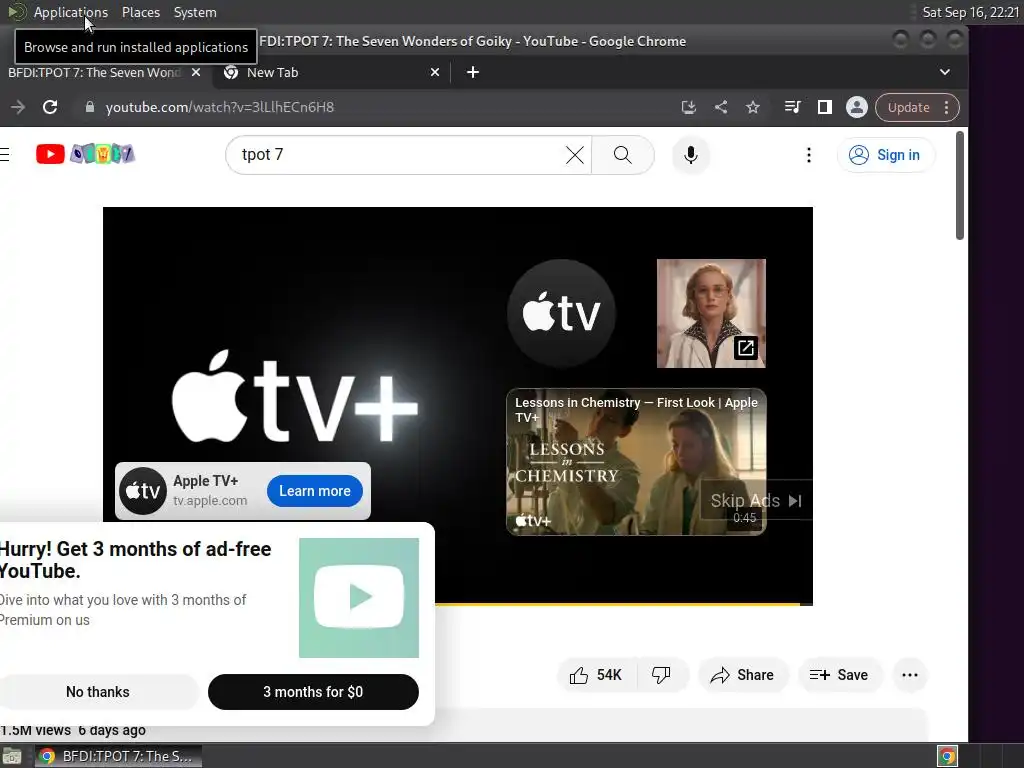Click Chrome icon in bottom panel tray
The image size is (1024, 768).
click(947, 756)
